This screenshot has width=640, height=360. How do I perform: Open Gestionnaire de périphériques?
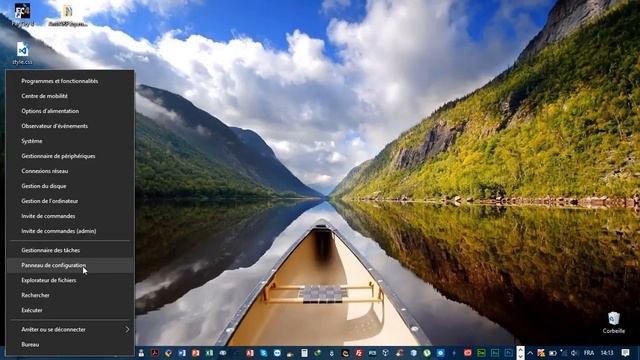[x=70, y=156]
